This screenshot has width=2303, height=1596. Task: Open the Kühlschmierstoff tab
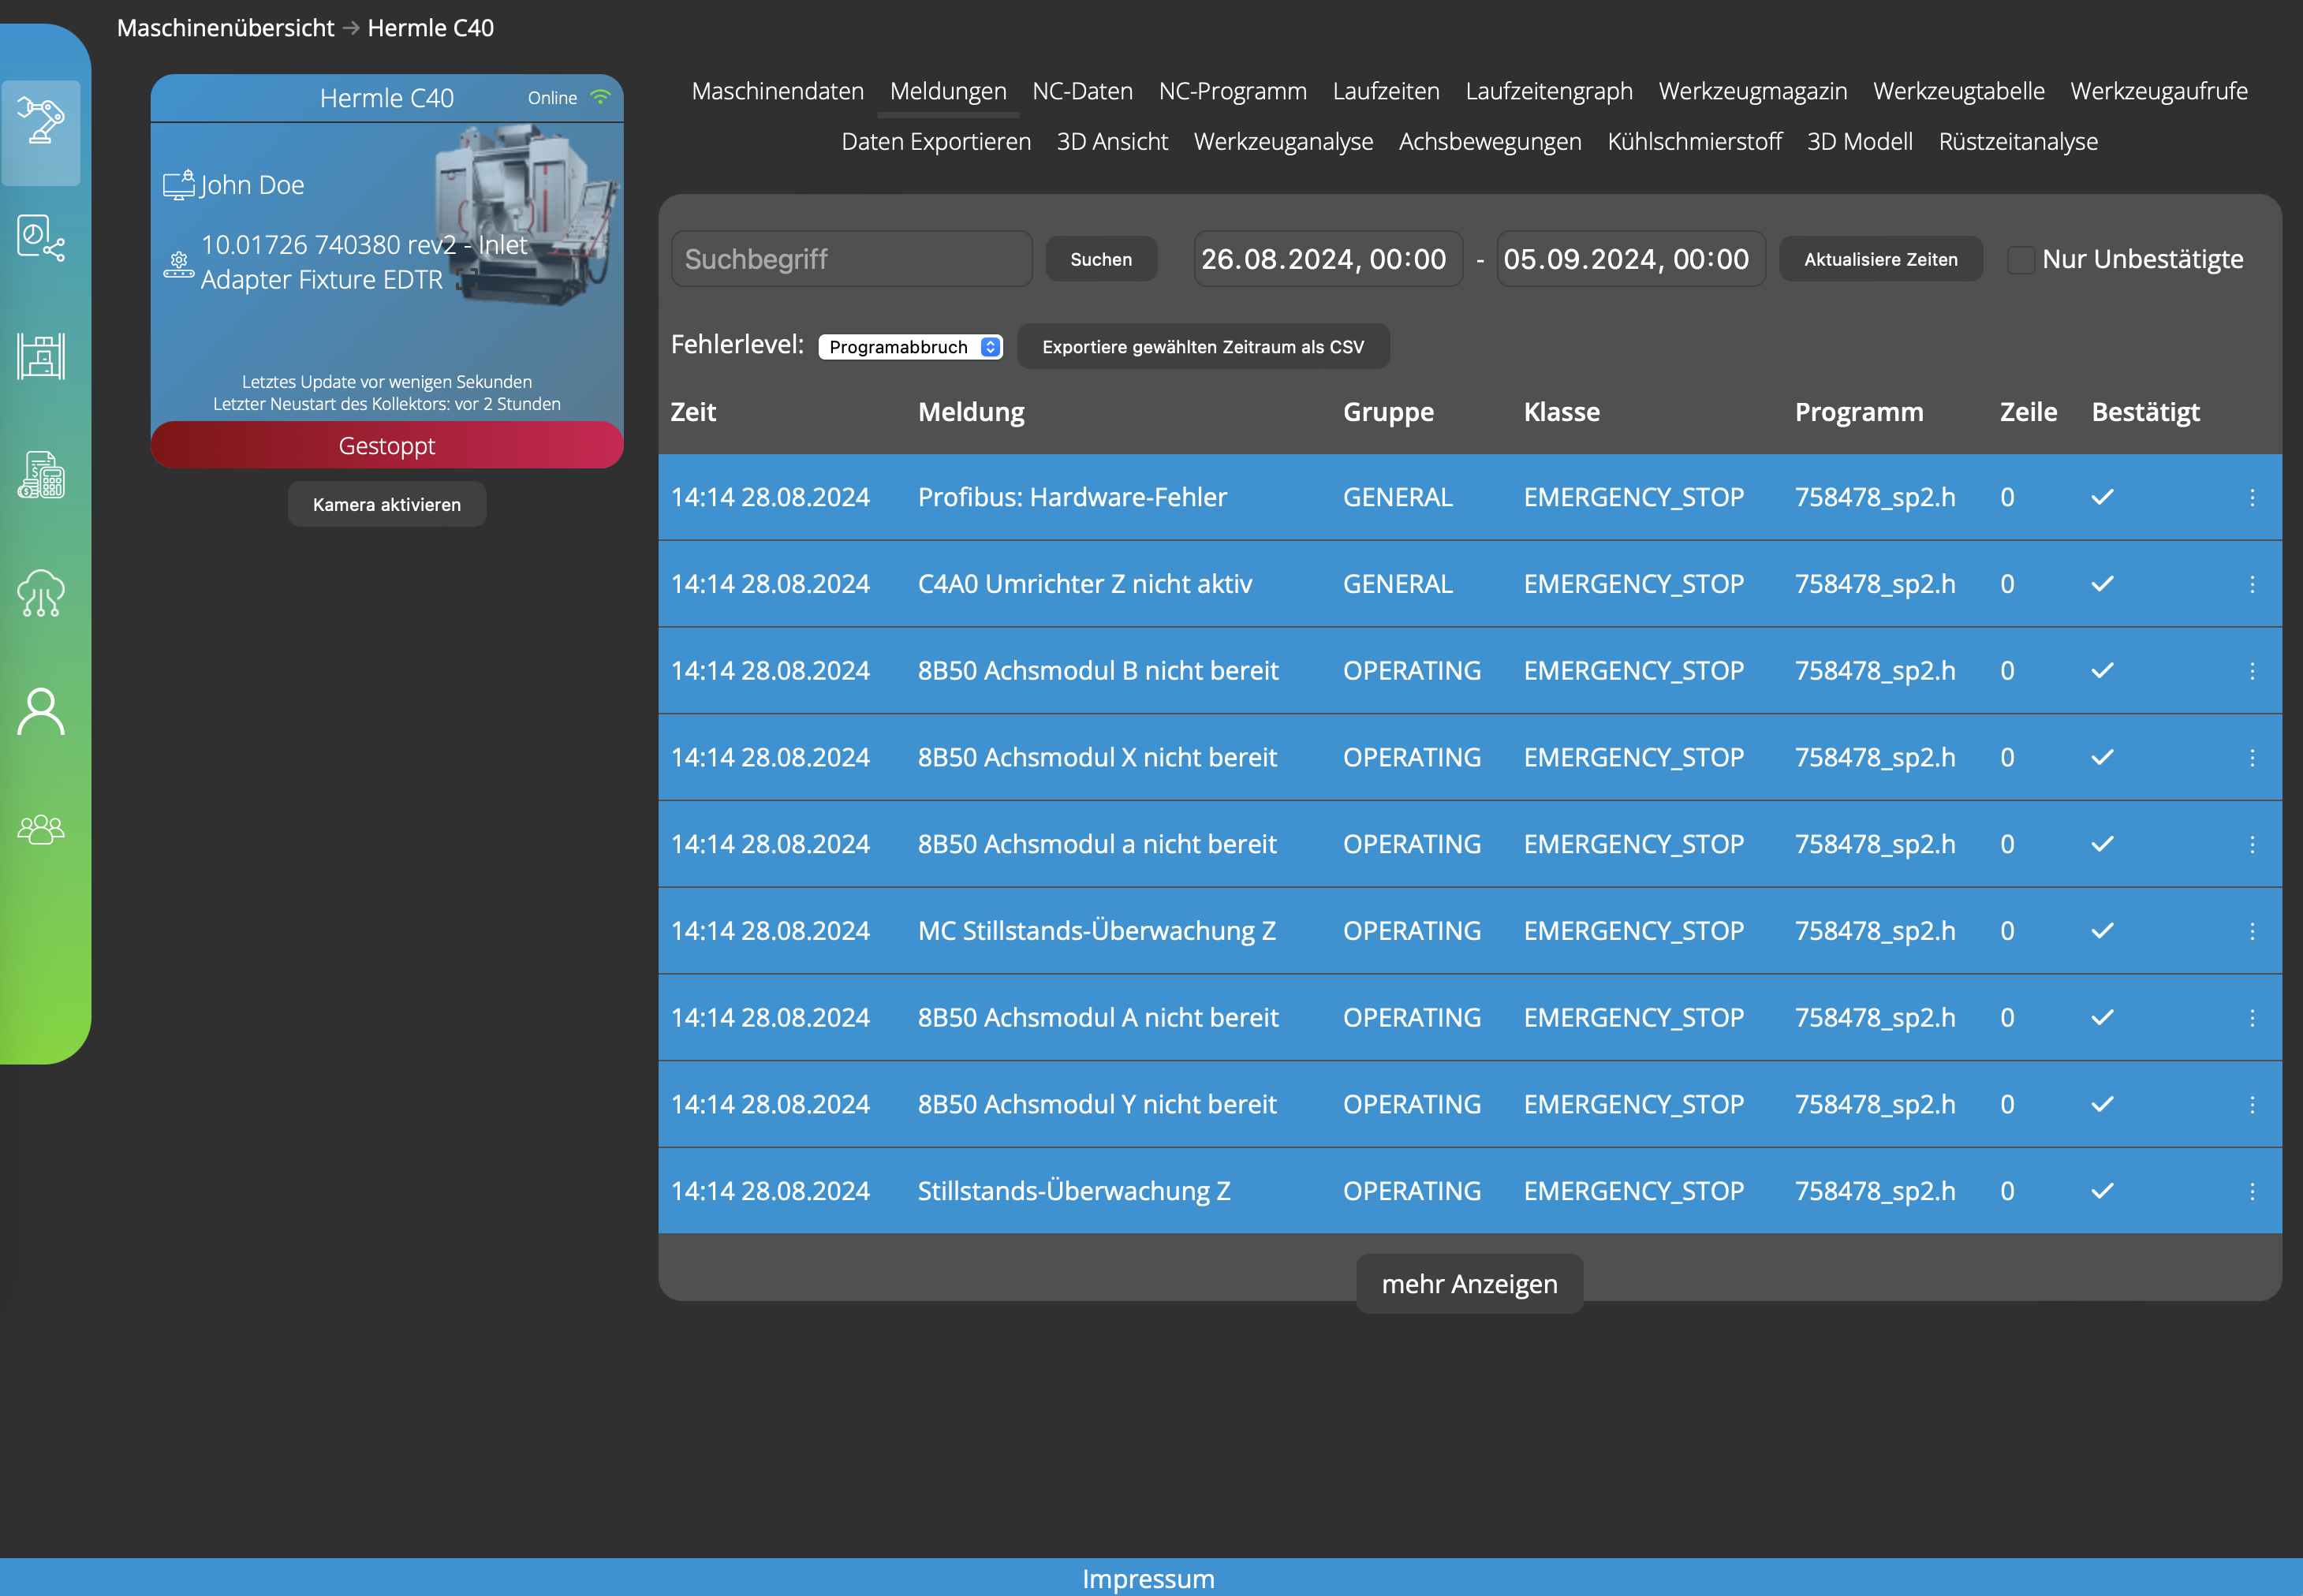[1694, 142]
